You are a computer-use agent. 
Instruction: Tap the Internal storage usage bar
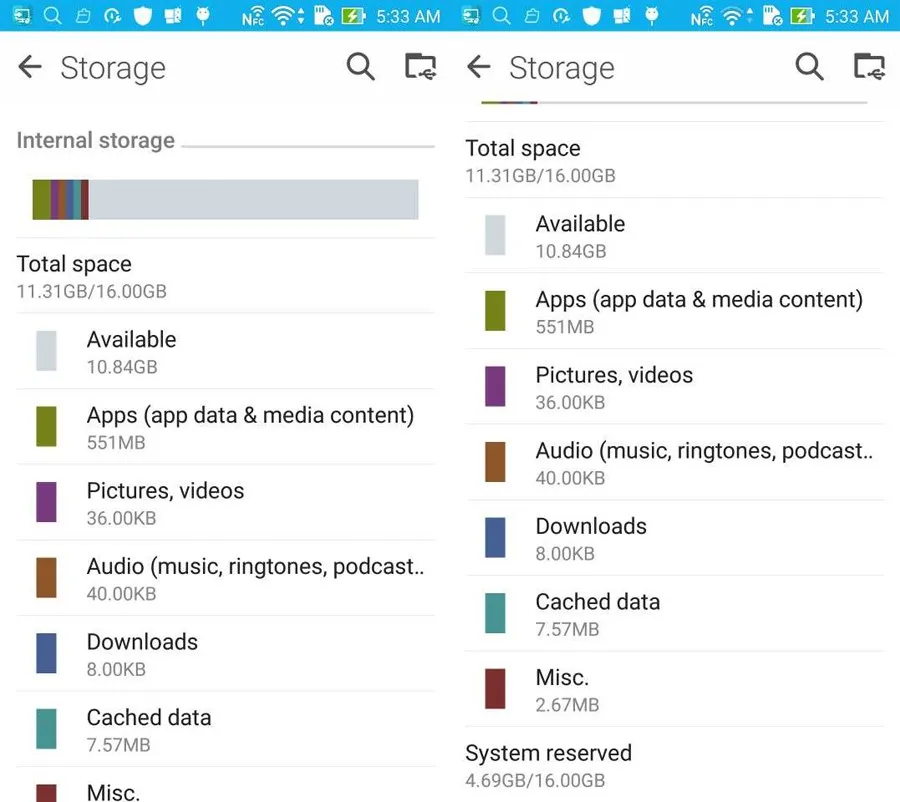(x=225, y=199)
